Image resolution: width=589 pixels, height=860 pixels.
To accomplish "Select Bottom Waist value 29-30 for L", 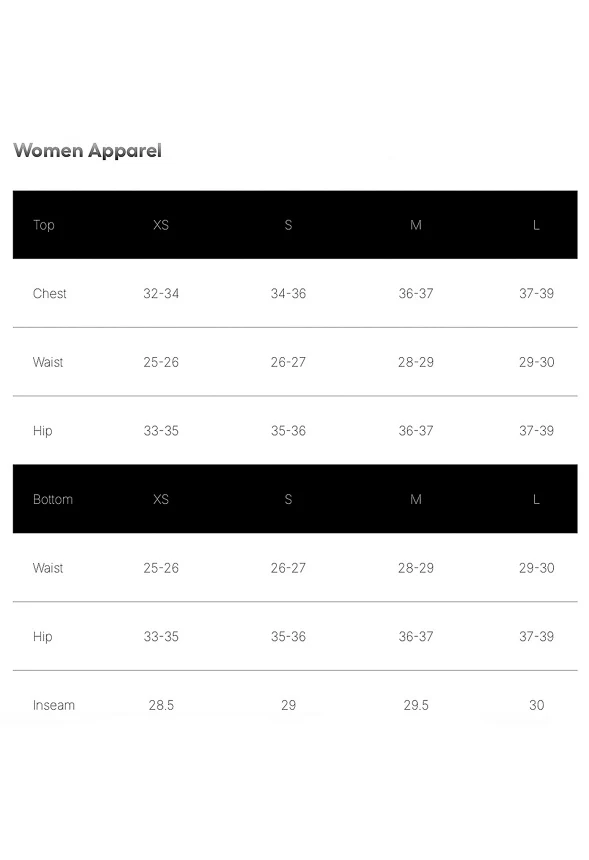I will (536, 568).
